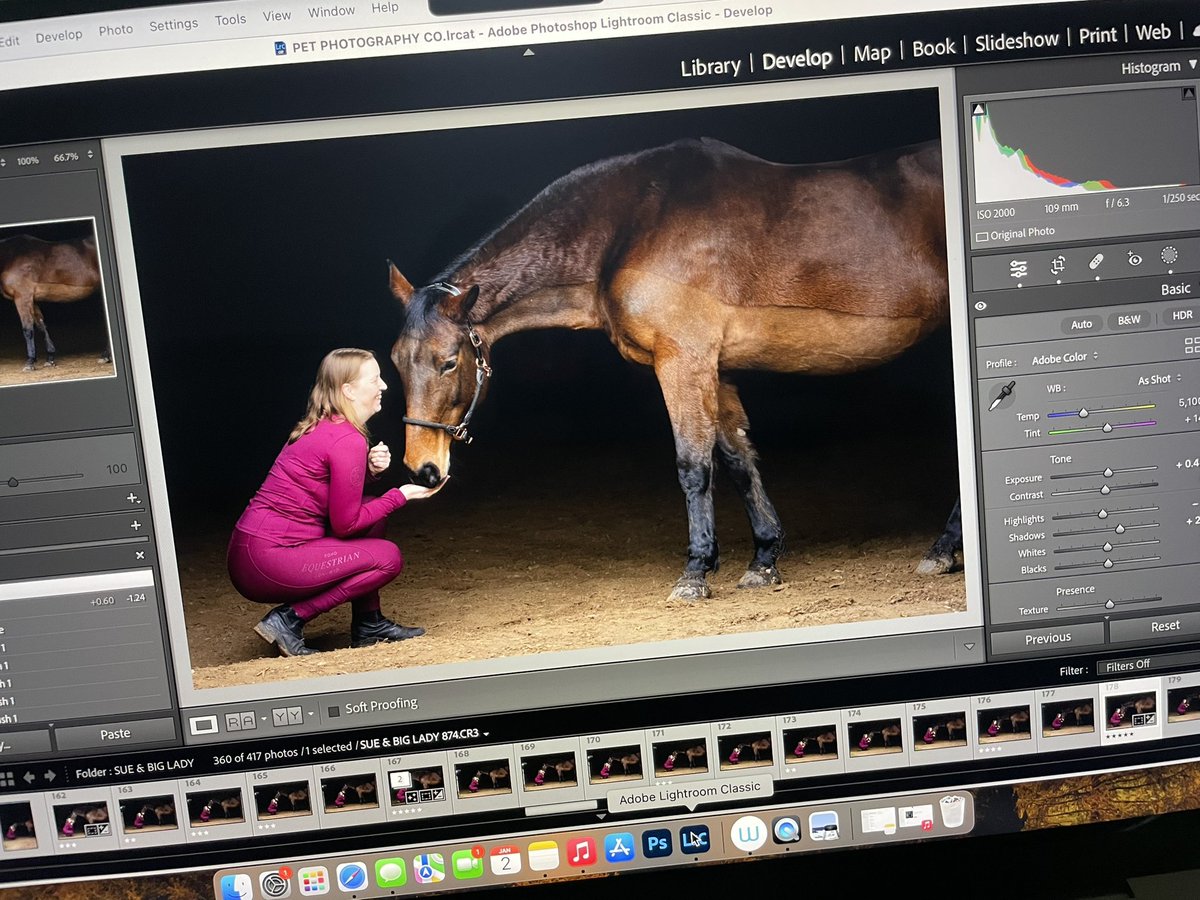Enable the Soft Proofing checkbox

[334, 711]
